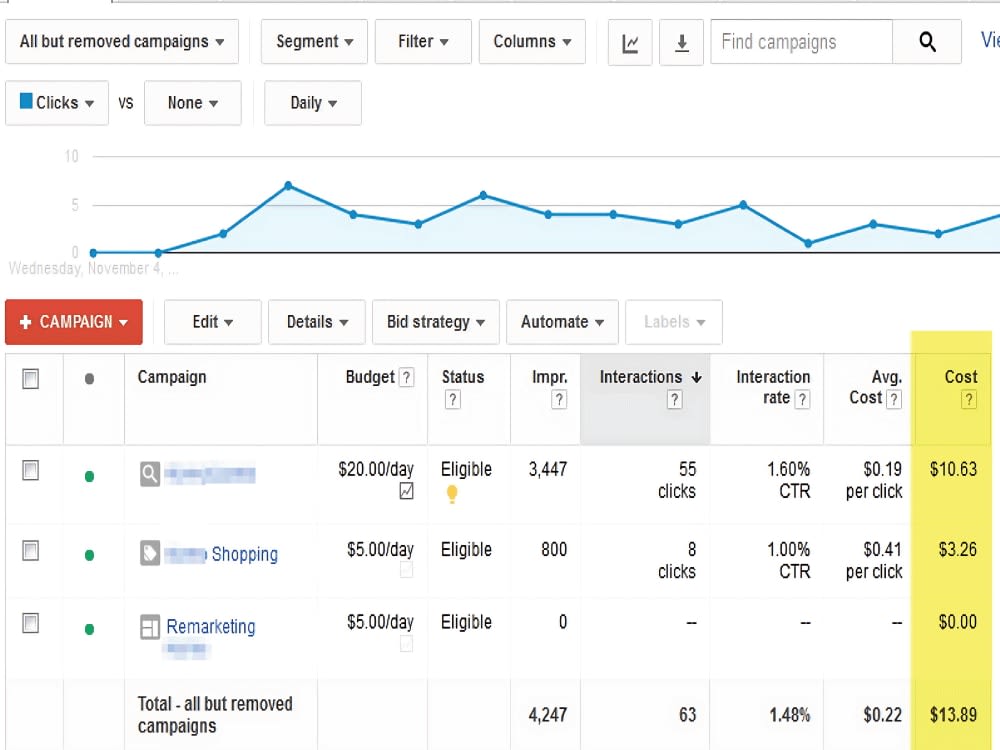Open the Shopping campaign link

245,554
